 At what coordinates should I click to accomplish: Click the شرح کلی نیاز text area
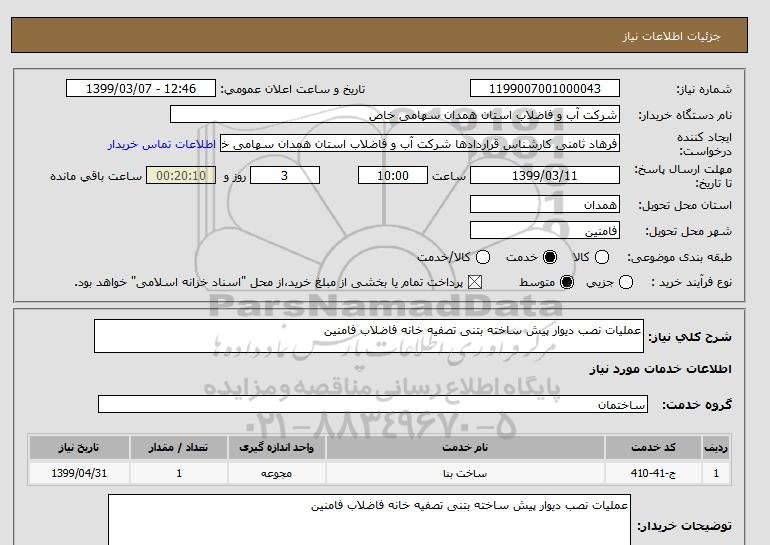[369, 336]
